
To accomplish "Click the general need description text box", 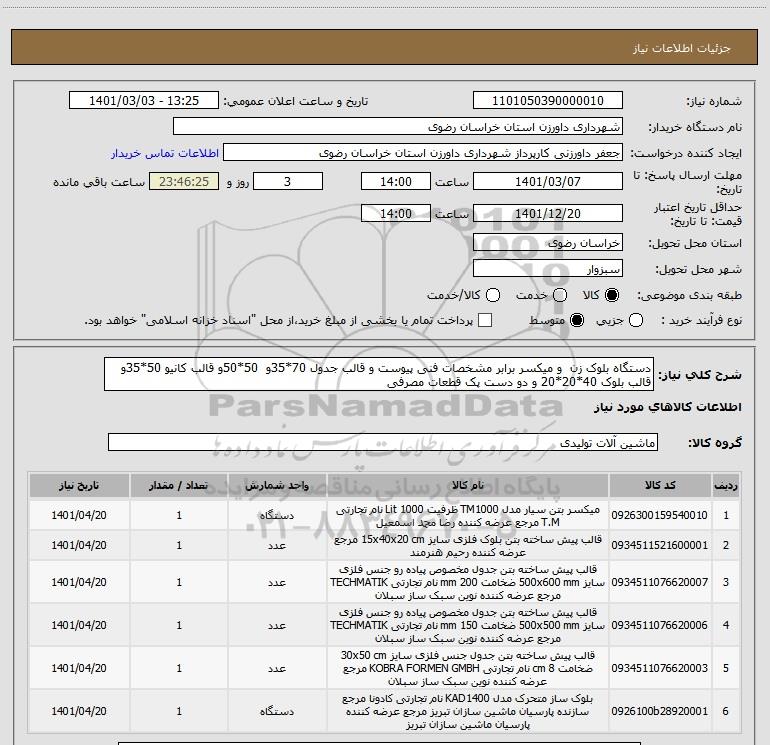I will point(379,374).
